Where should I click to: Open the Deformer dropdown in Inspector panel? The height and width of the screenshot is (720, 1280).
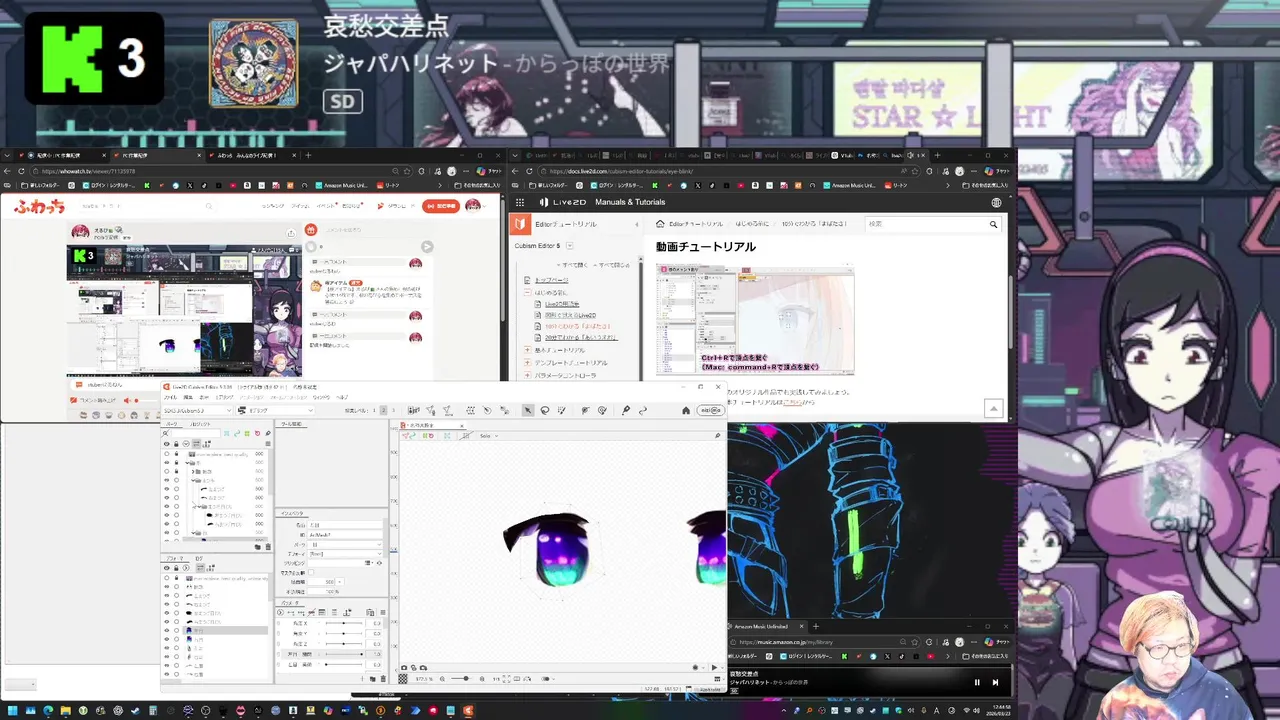[x=344, y=553]
